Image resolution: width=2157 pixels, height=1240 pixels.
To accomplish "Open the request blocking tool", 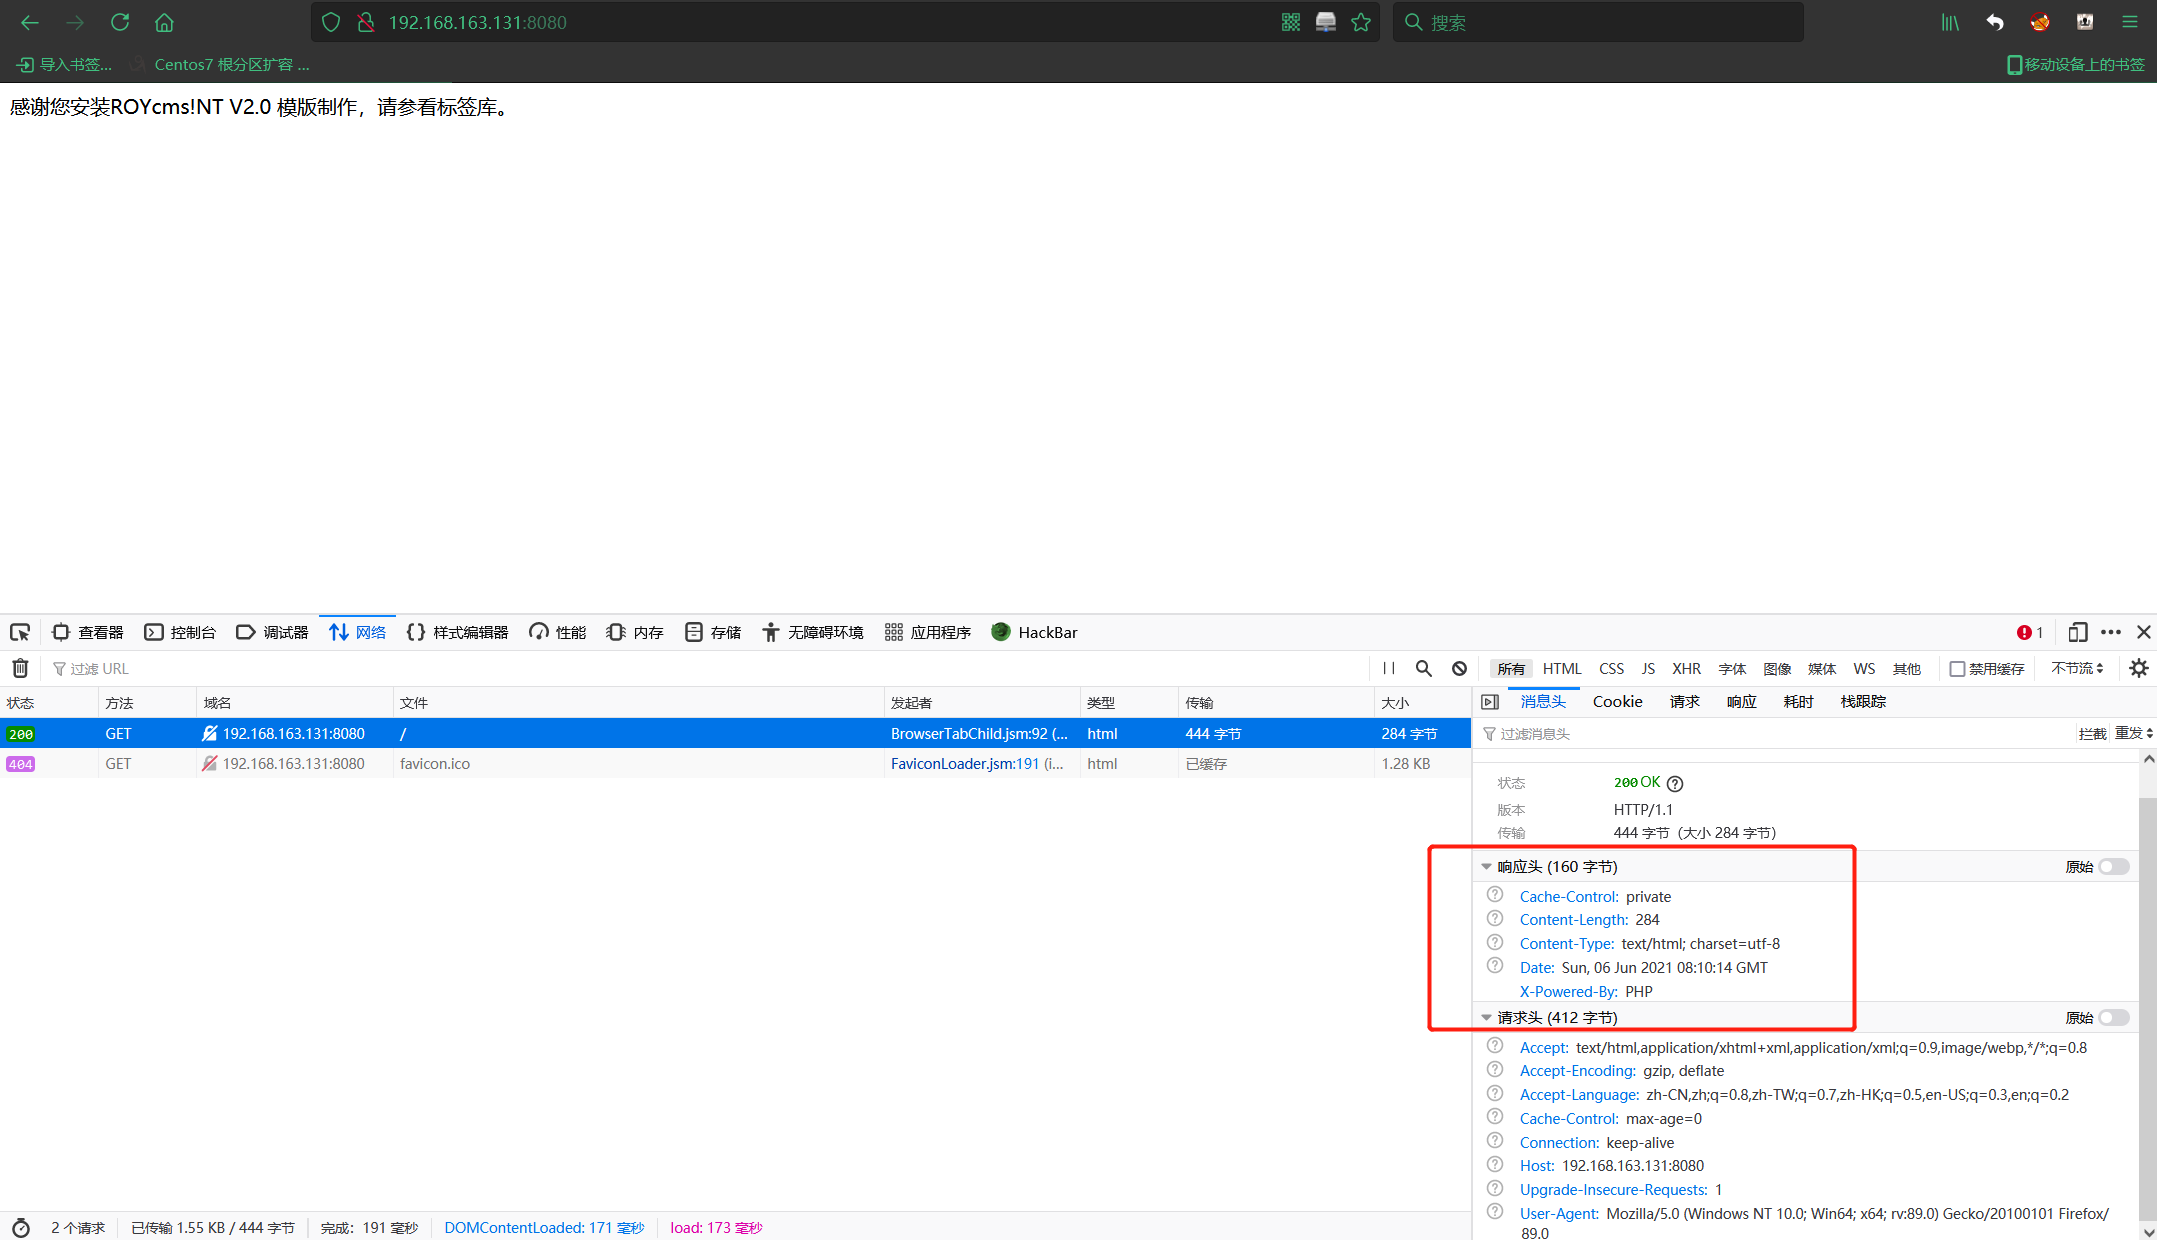I will pos(1459,668).
